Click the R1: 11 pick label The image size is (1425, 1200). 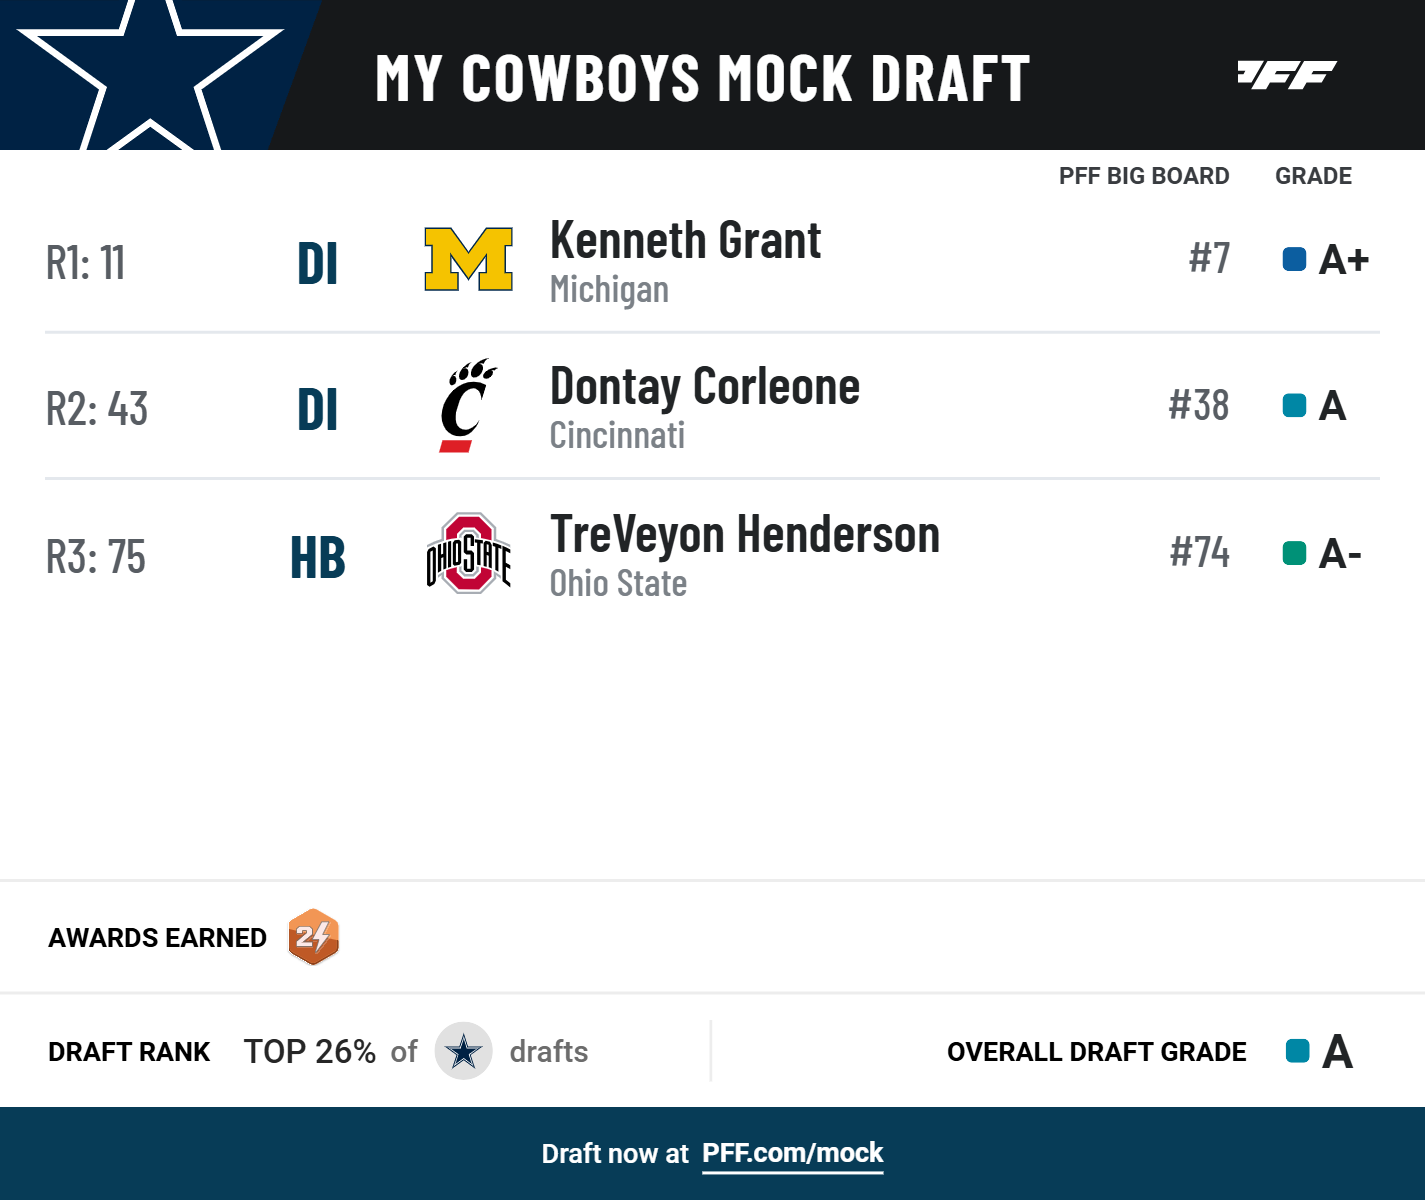click(86, 263)
